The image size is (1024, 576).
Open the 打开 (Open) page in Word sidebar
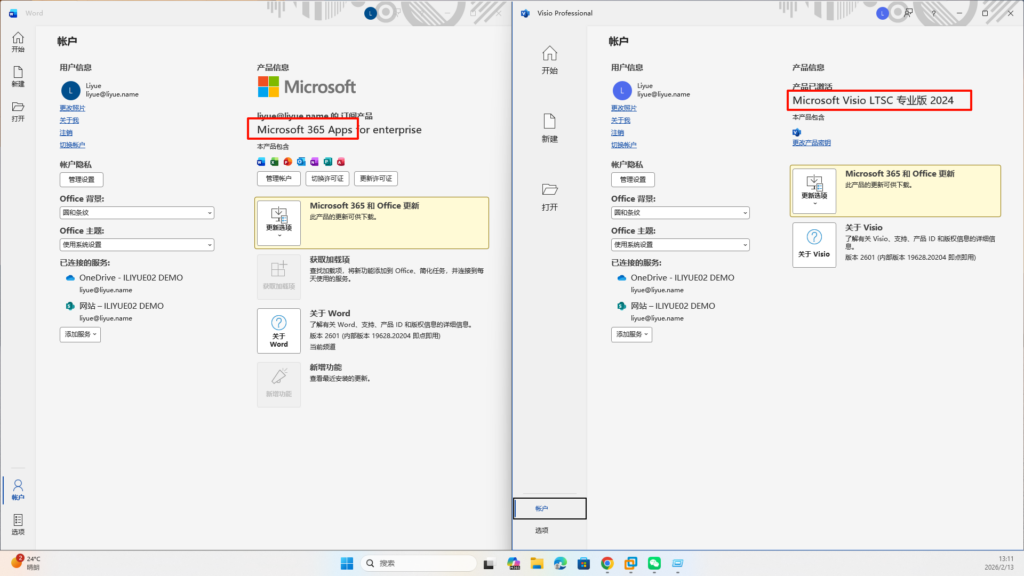[18, 111]
